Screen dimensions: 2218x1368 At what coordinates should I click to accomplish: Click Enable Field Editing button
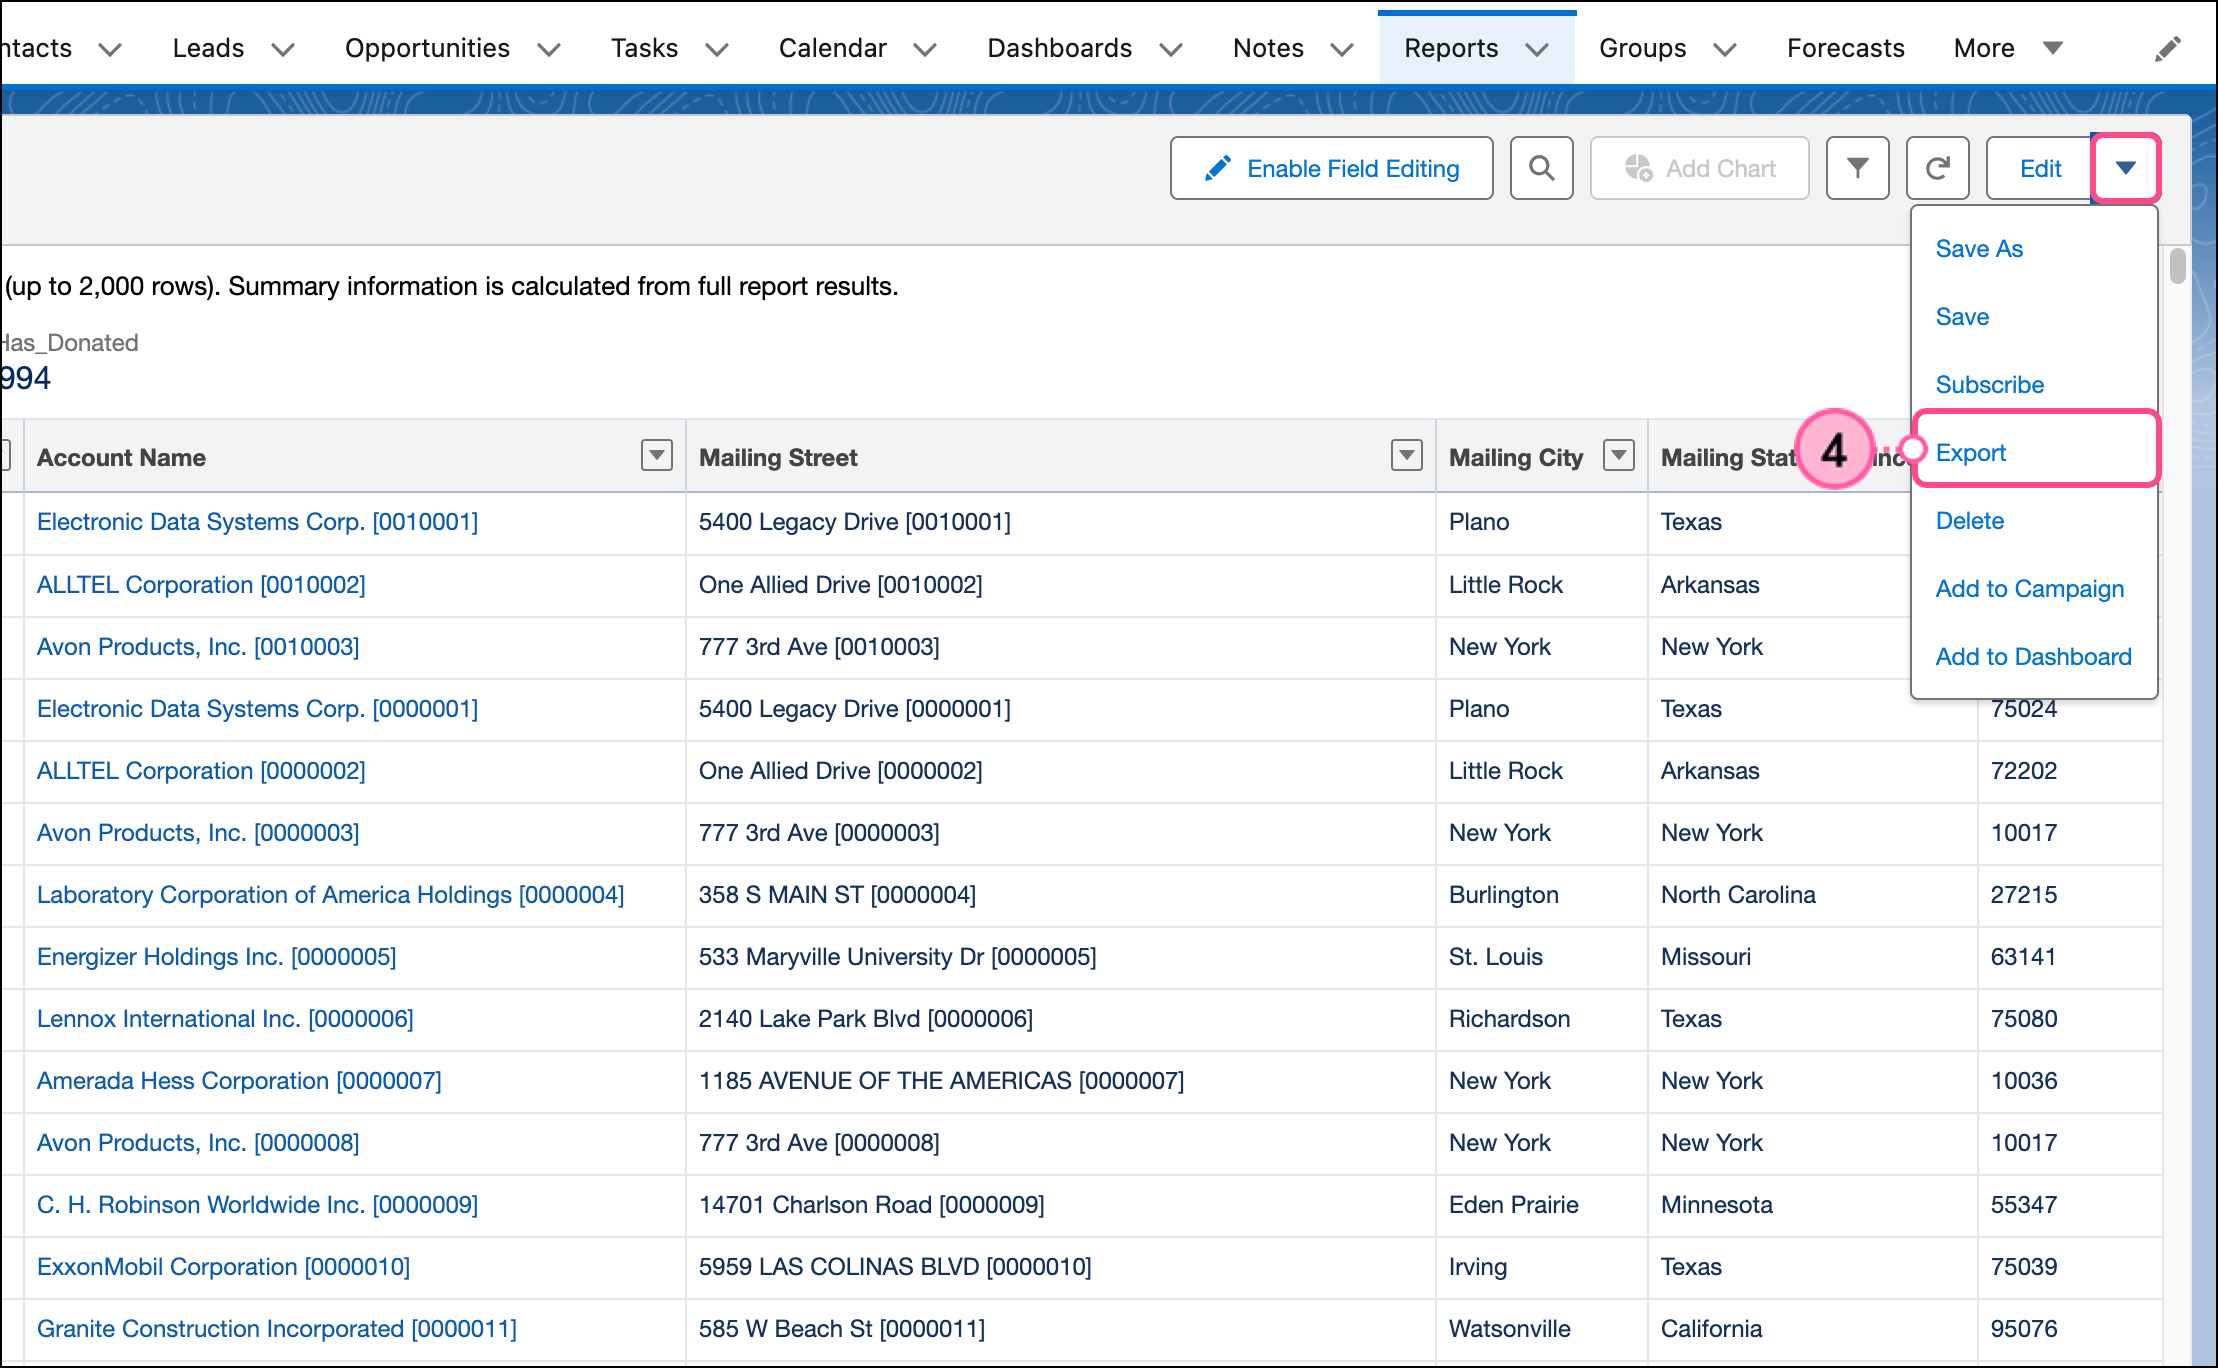(1331, 168)
